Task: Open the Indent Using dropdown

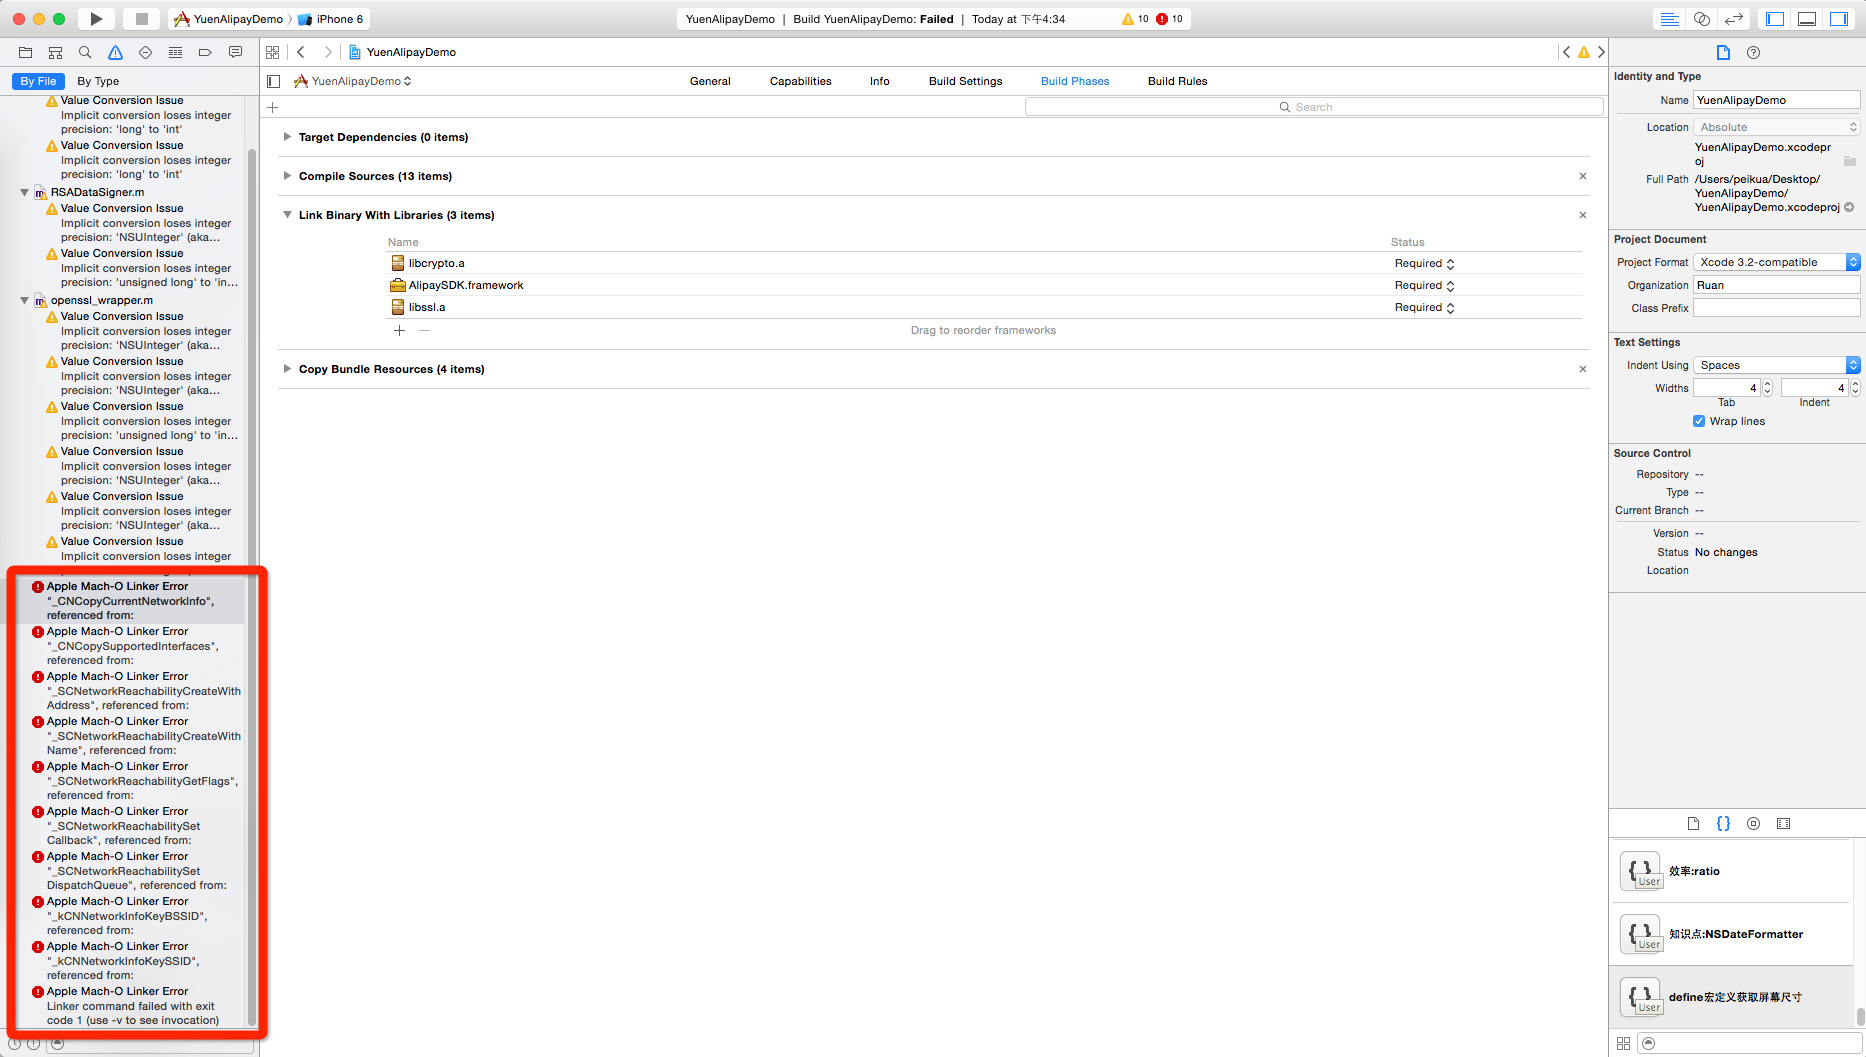Action: tap(1776, 365)
